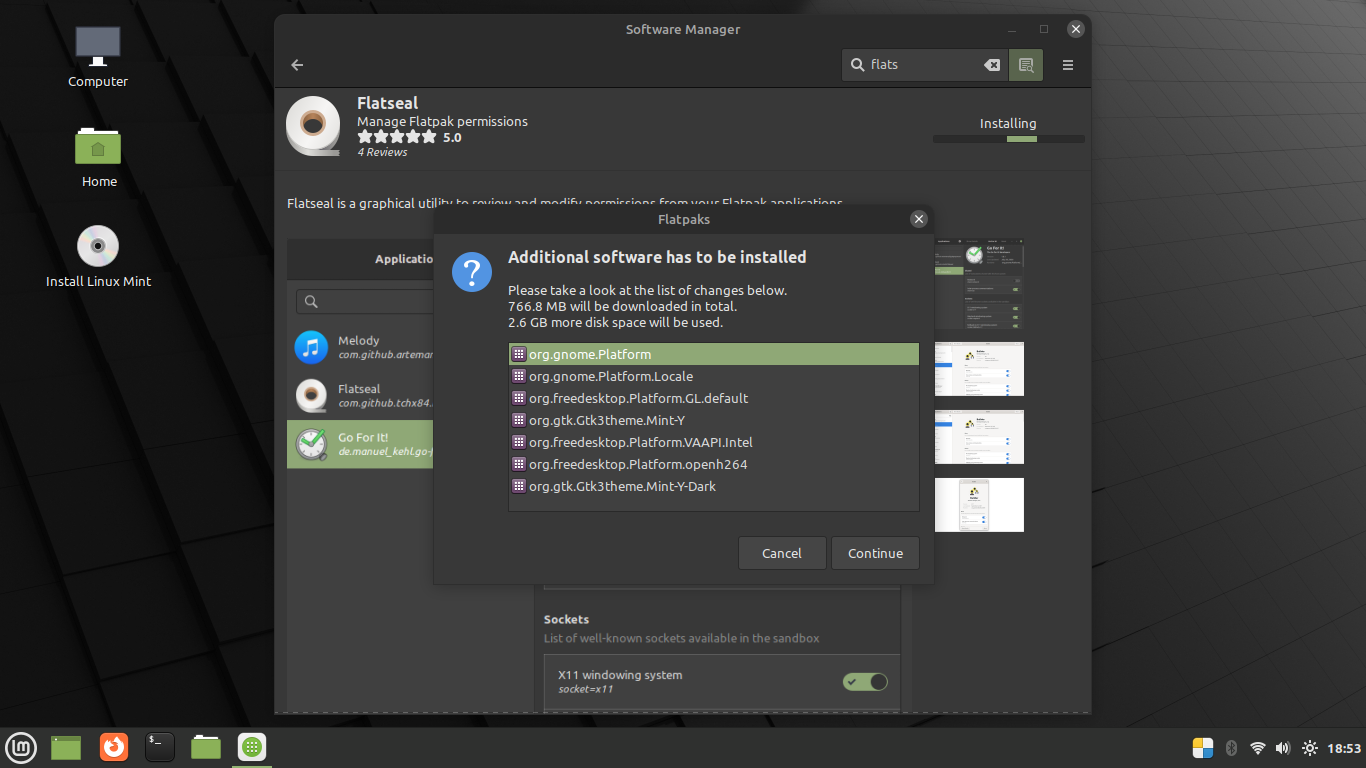Click Continue to install additional software
1366x768 pixels.
coord(875,552)
